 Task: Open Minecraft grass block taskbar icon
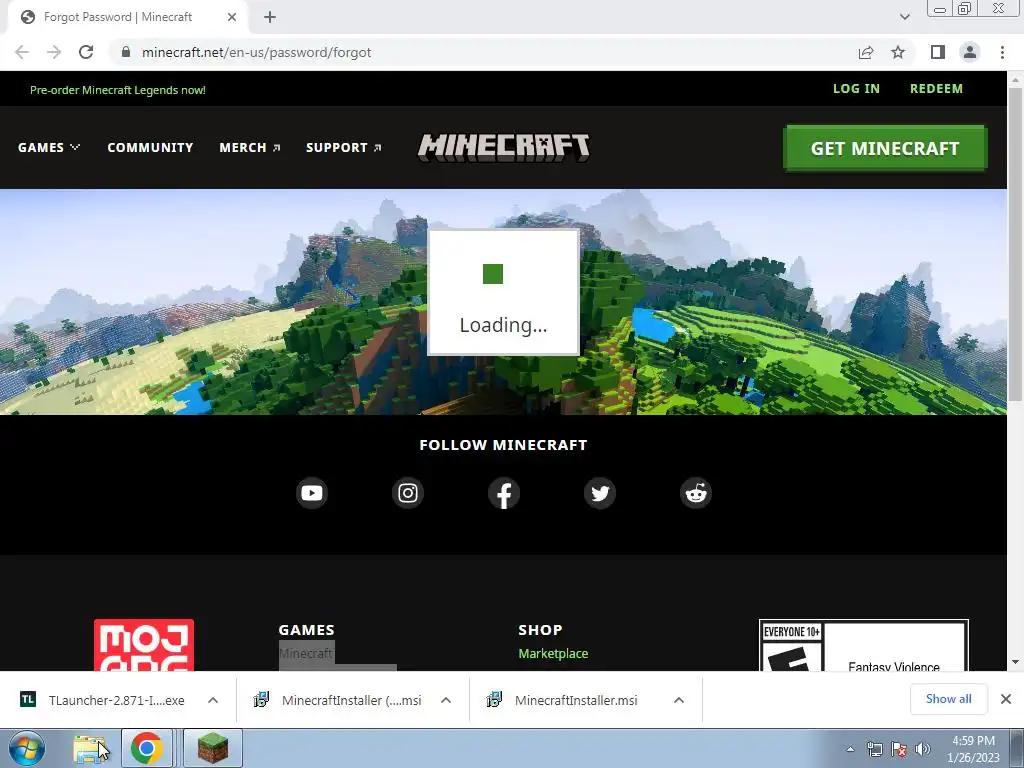coord(213,748)
